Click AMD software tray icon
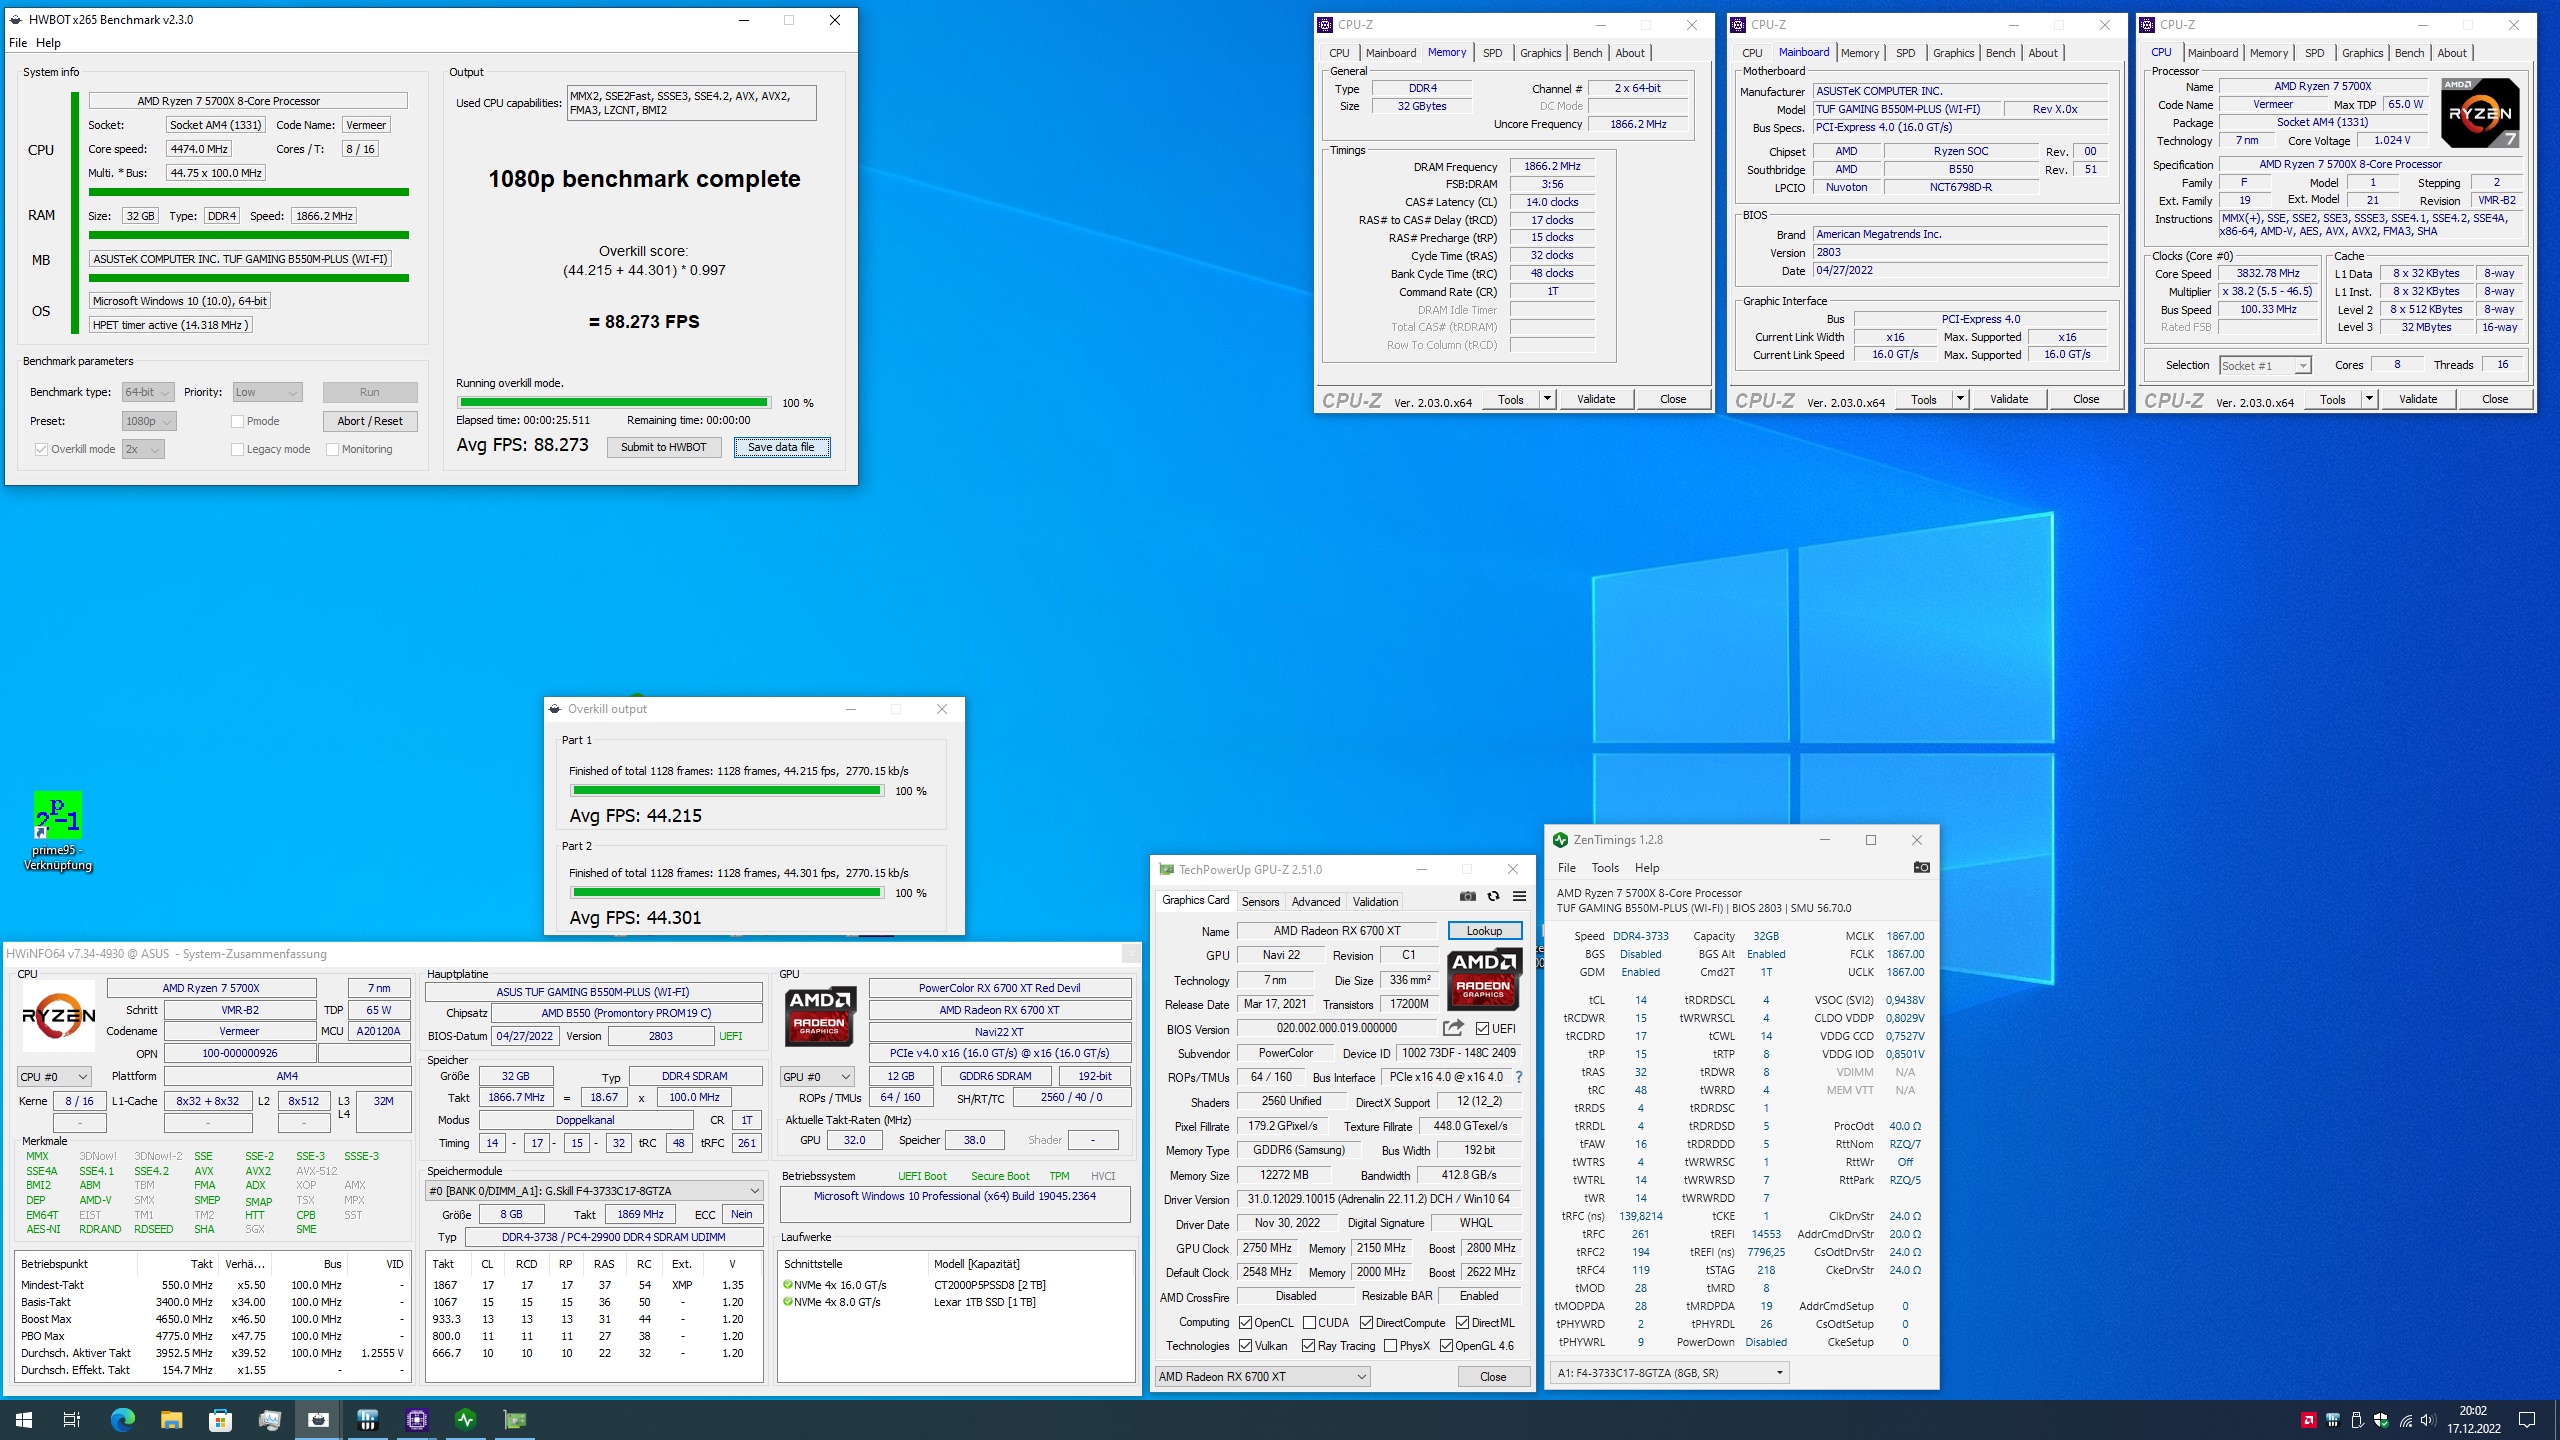The image size is (2560, 1440). (x=2308, y=1420)
